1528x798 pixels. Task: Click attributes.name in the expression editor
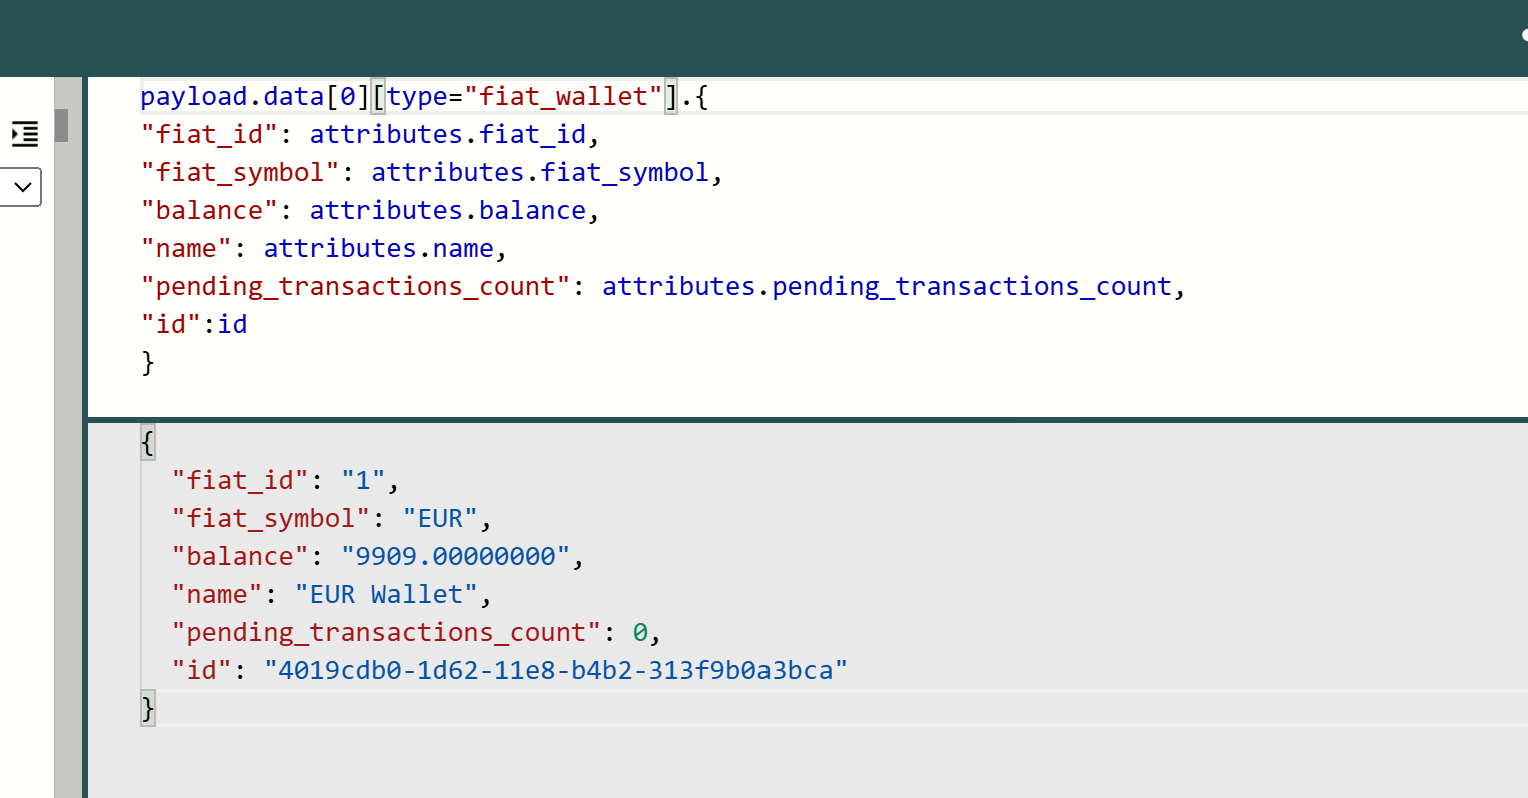pos(378,248)
